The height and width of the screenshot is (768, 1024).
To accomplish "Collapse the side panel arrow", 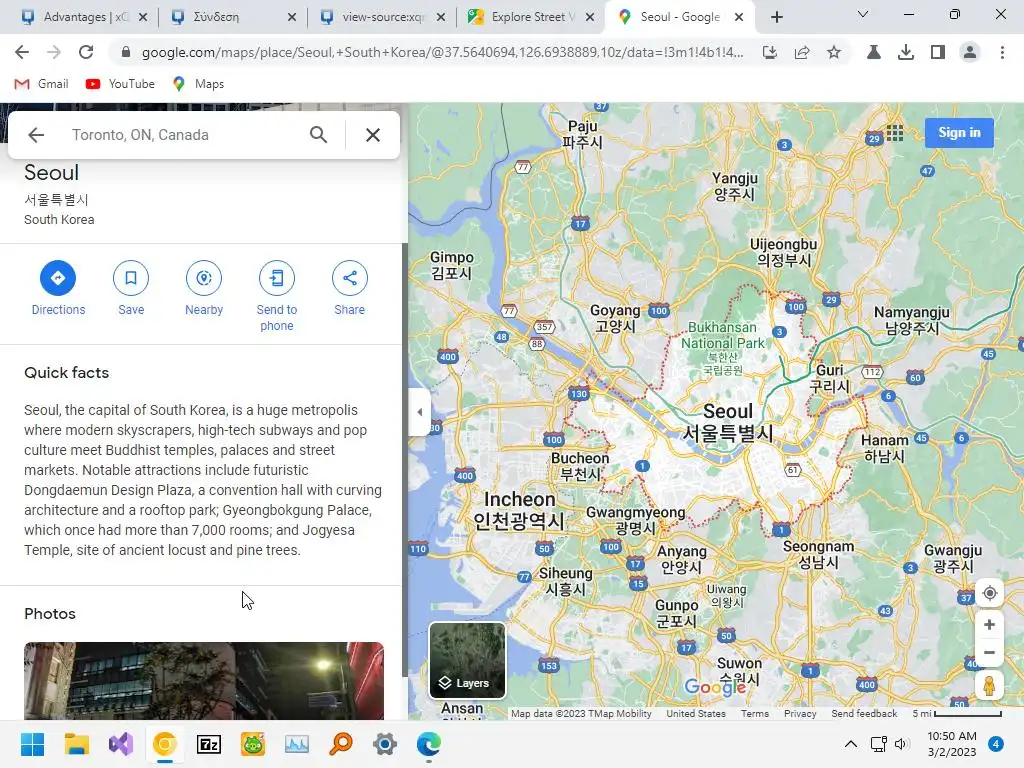I will pyautogui.click(x=419, y=412).
